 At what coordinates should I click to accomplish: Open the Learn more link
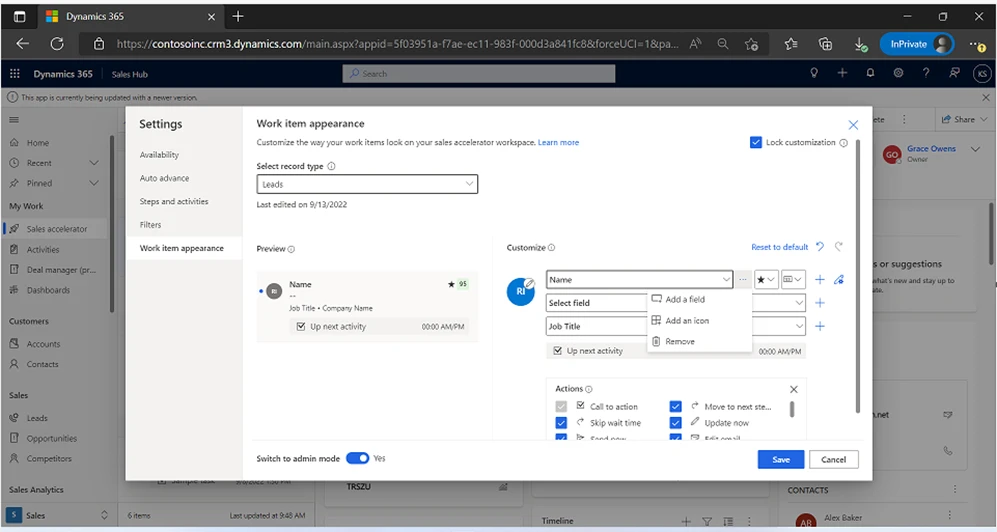[x=558, y=142]
